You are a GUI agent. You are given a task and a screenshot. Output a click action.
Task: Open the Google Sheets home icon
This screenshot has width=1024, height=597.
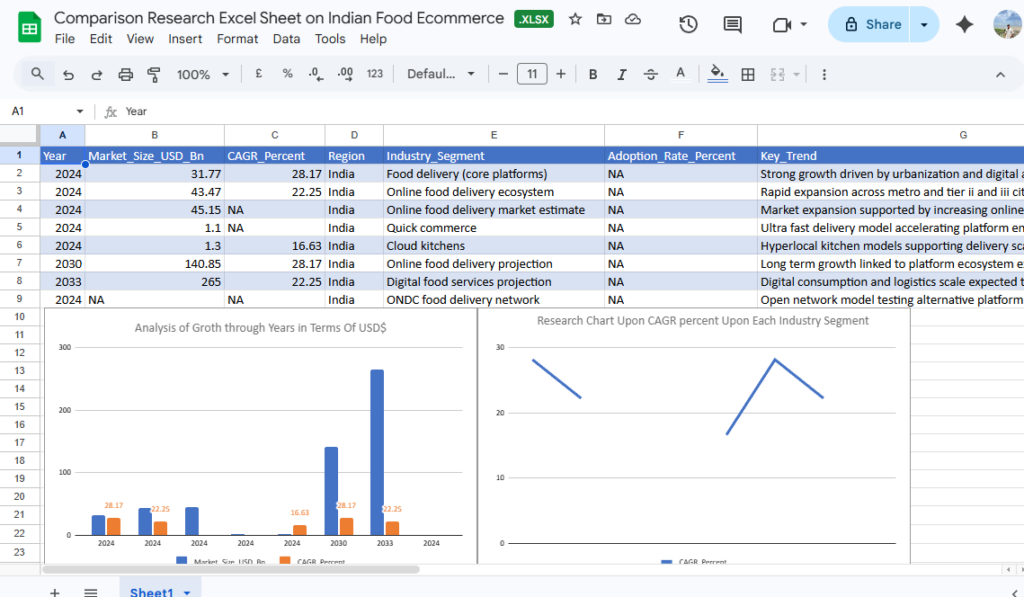tap(29, 27)
